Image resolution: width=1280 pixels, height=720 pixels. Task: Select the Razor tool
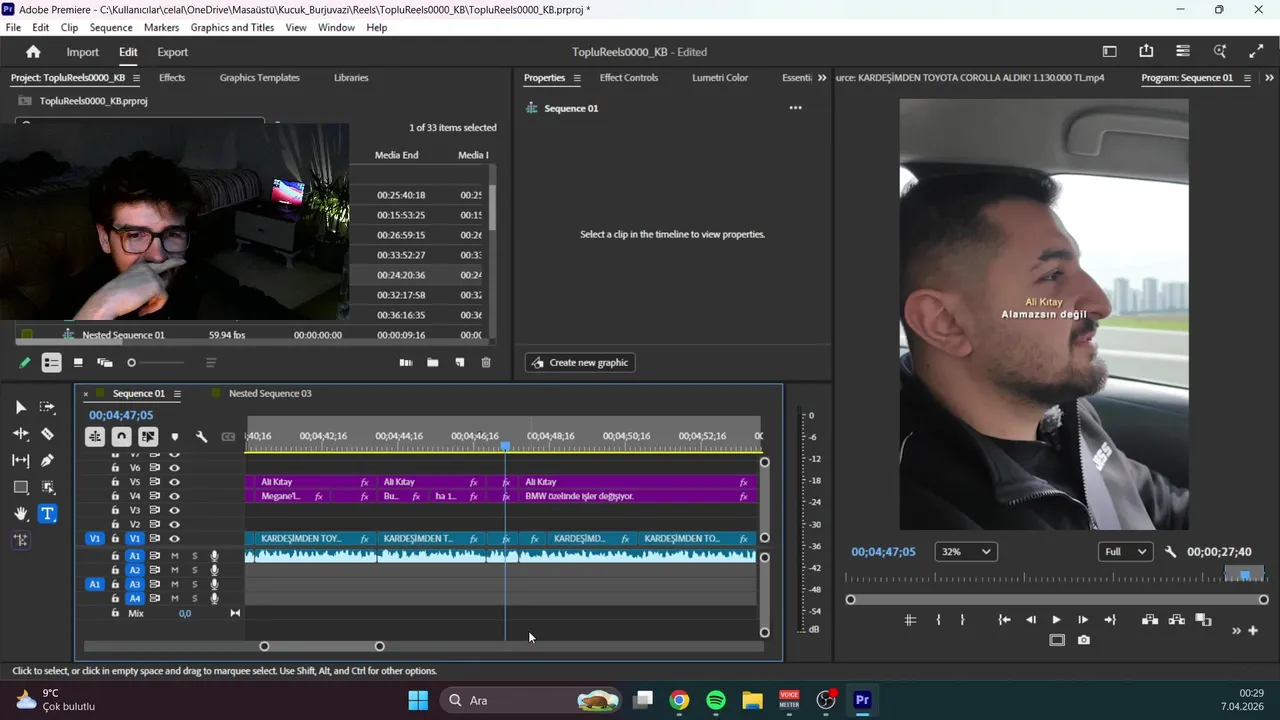[47, 434]
